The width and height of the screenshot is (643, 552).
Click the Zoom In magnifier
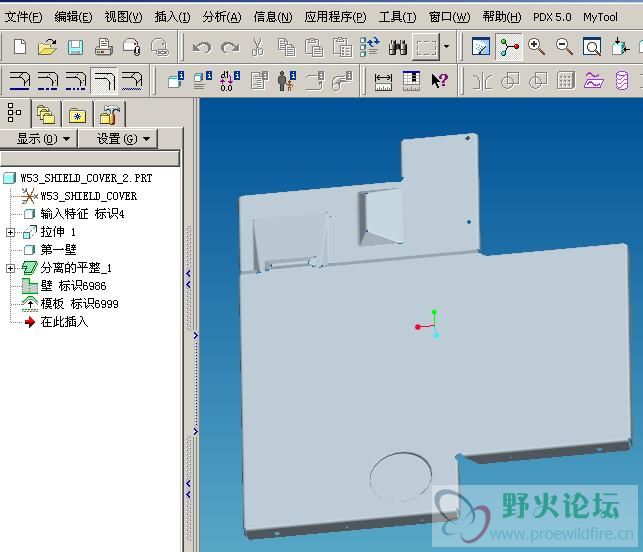tap(536, 47)
